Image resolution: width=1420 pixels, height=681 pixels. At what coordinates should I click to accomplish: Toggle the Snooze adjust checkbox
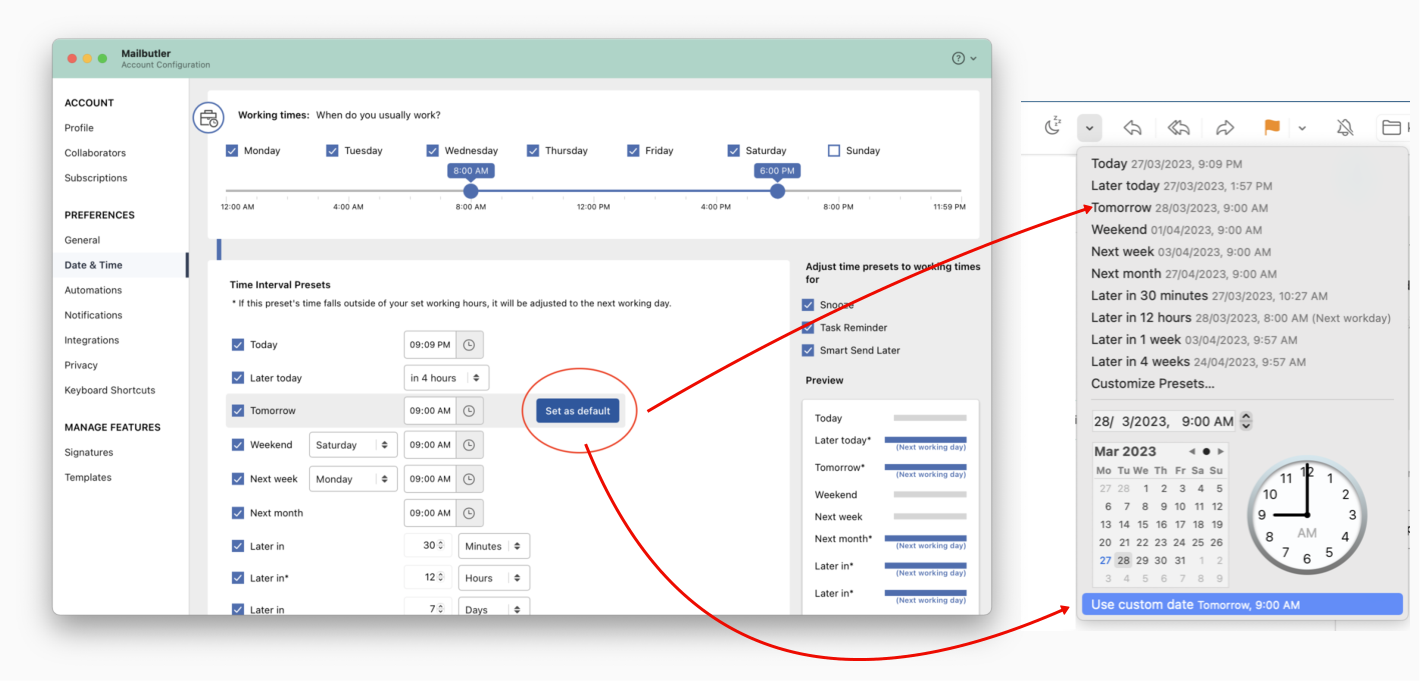[808, 305]
